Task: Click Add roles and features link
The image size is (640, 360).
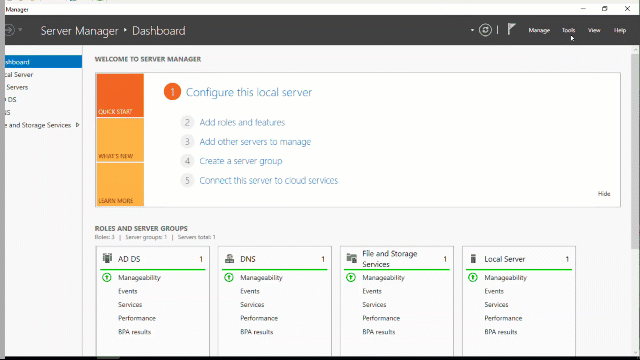Action: [242, 122]
